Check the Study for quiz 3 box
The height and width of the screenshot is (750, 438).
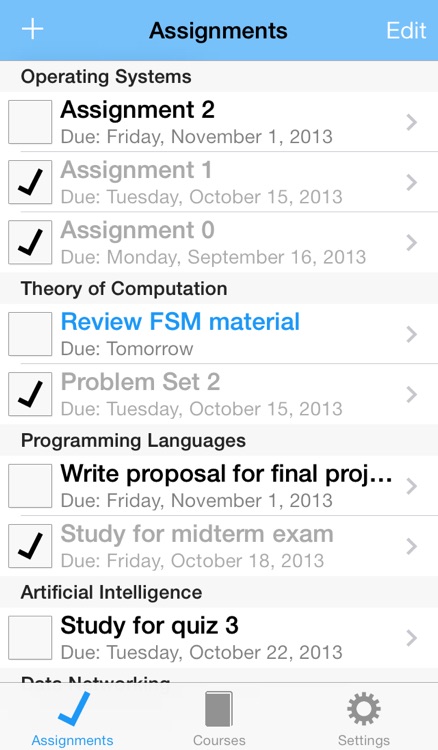[x=30, y=638]
